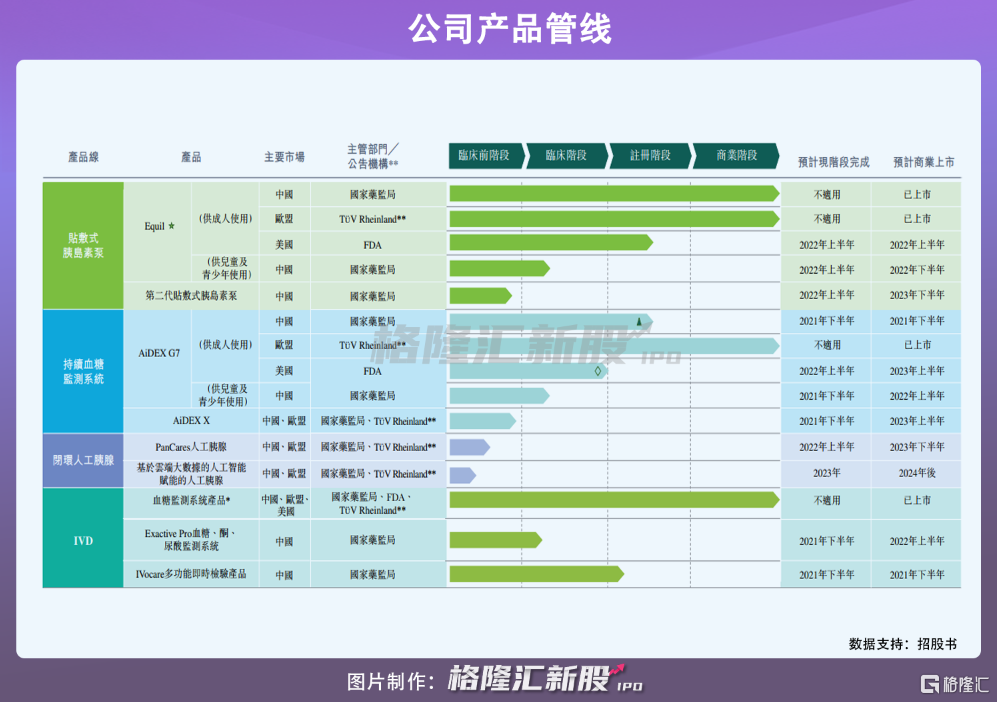Click the 預計商業上市 column header
The width and height of the screenshot is (997, 702).
coord(923,161)
